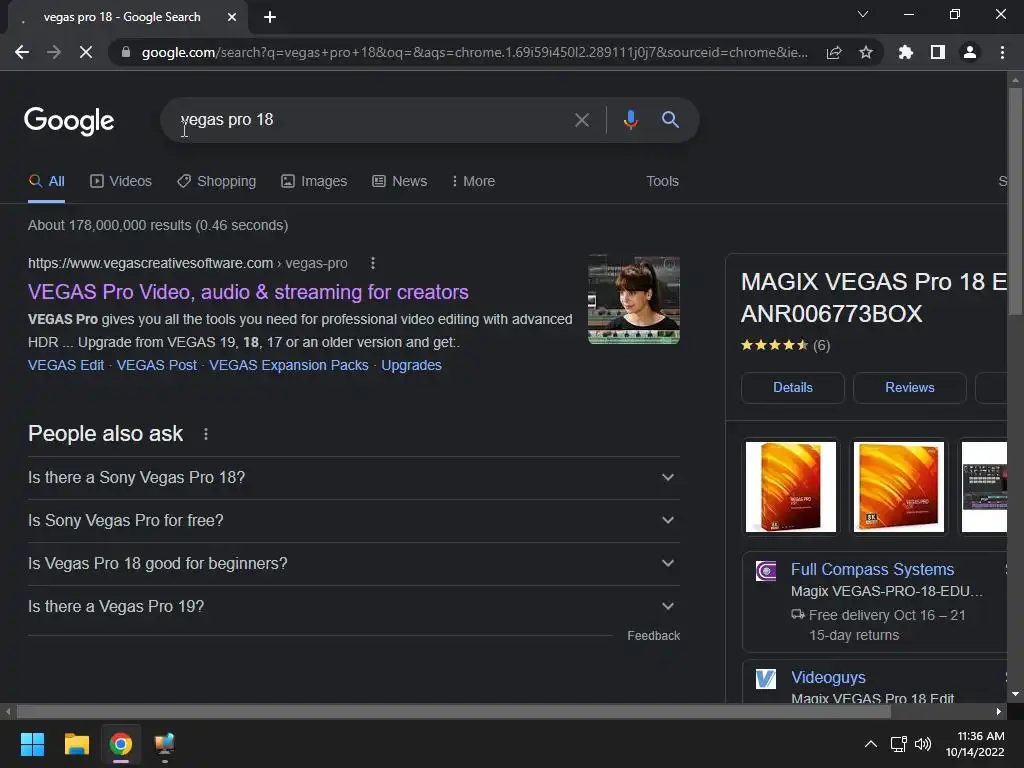Image resolution: width=1024 pixels, height=768 pixels.
Task: Submit search with magnifier icon
Action: [670, 120]
